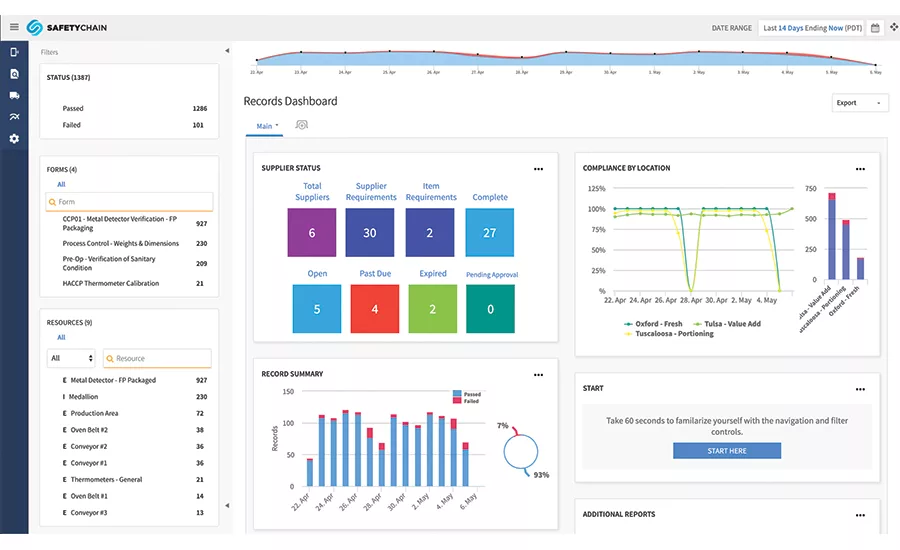Screen dimensions: 900x550
Task: Filter by the HACCP Thermometer Calibration form
Action: point(111,283)
